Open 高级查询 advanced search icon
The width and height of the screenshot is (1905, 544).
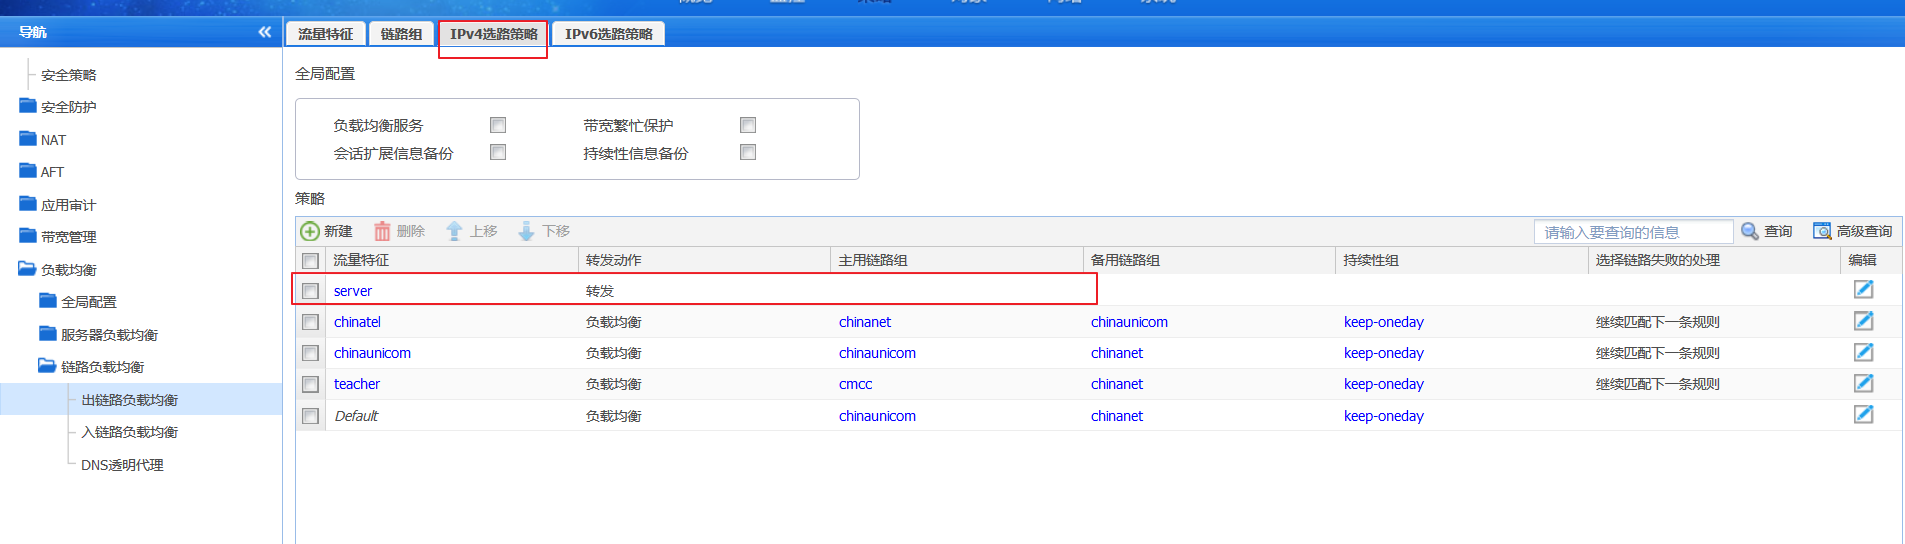click(x=1822, y=231)
